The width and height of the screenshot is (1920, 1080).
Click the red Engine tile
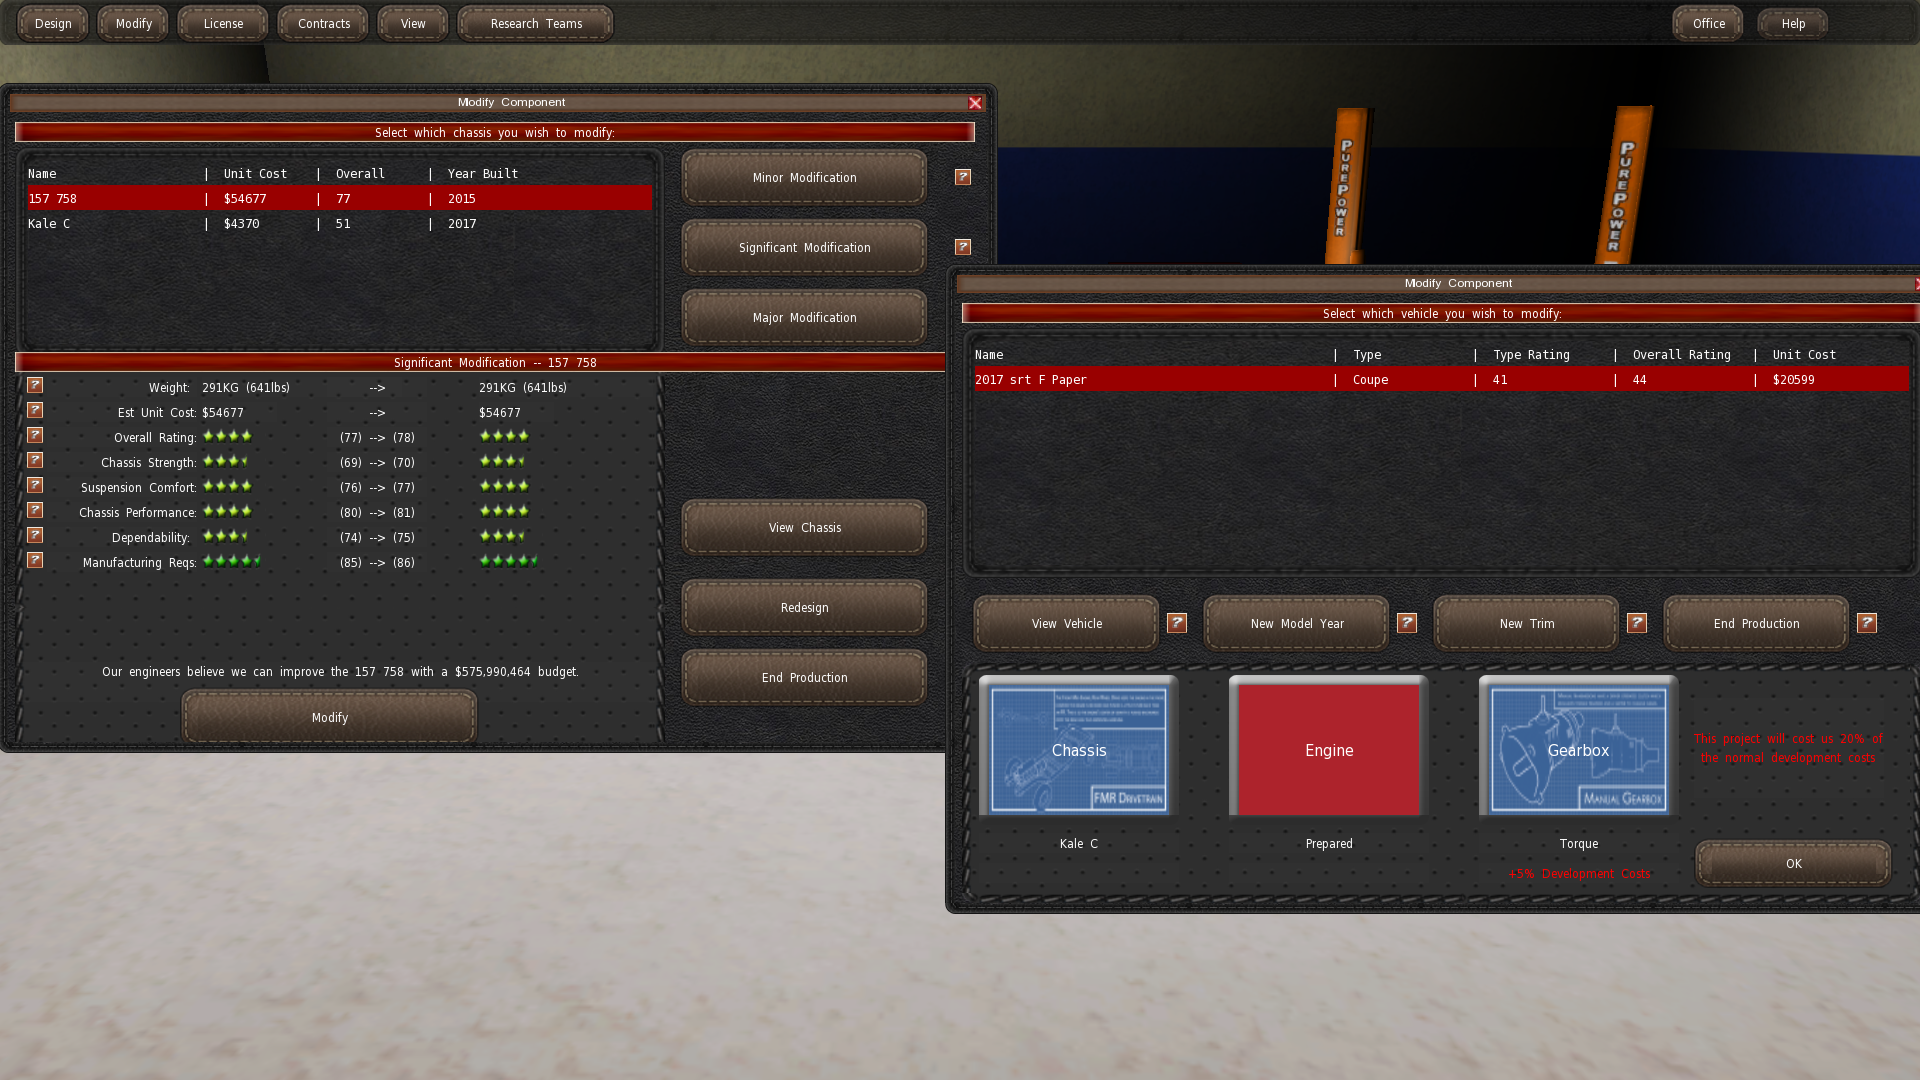tap(1328, 749)
